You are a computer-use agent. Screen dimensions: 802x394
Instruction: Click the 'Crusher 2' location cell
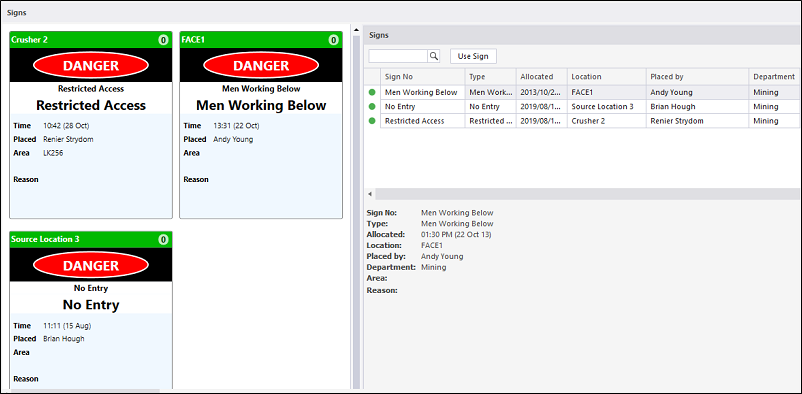pos(607,121)
